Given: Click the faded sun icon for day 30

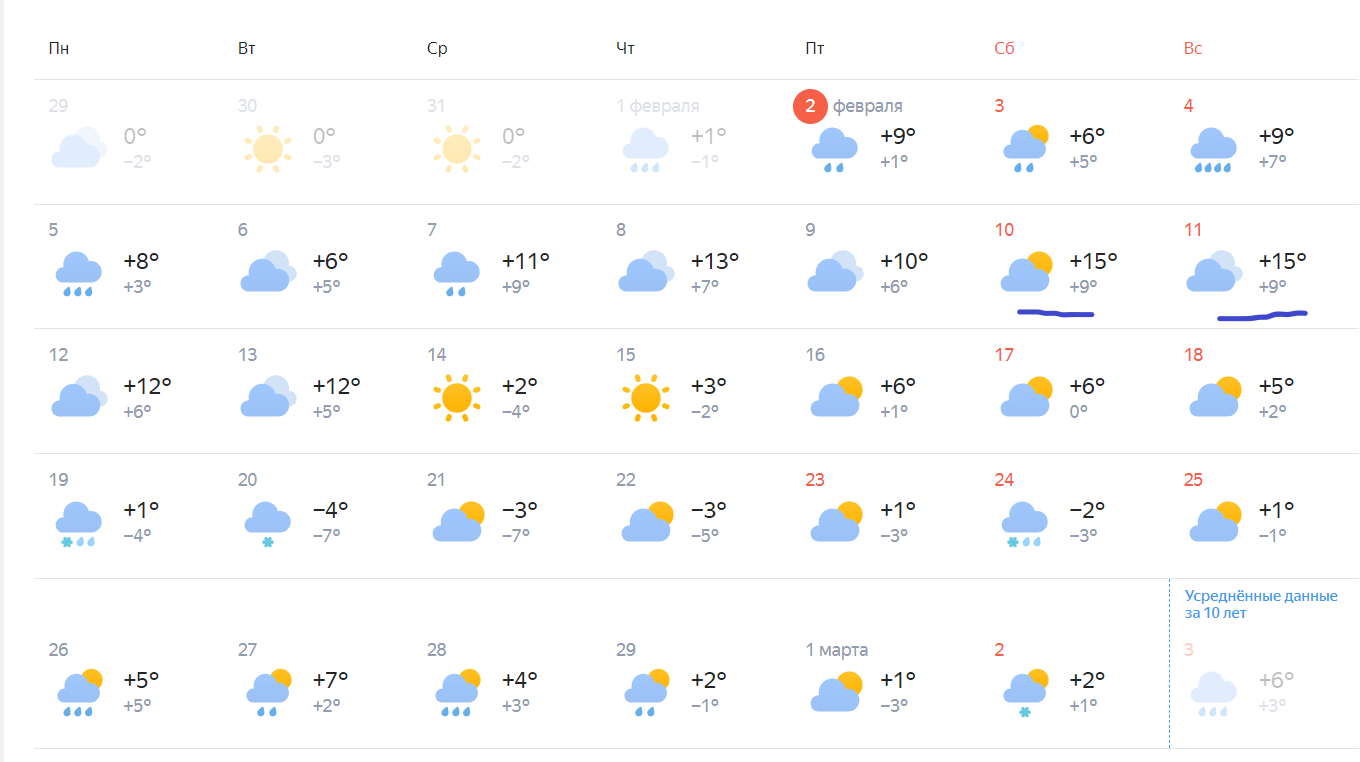Looking at the screenshot, I should point(267,149).
